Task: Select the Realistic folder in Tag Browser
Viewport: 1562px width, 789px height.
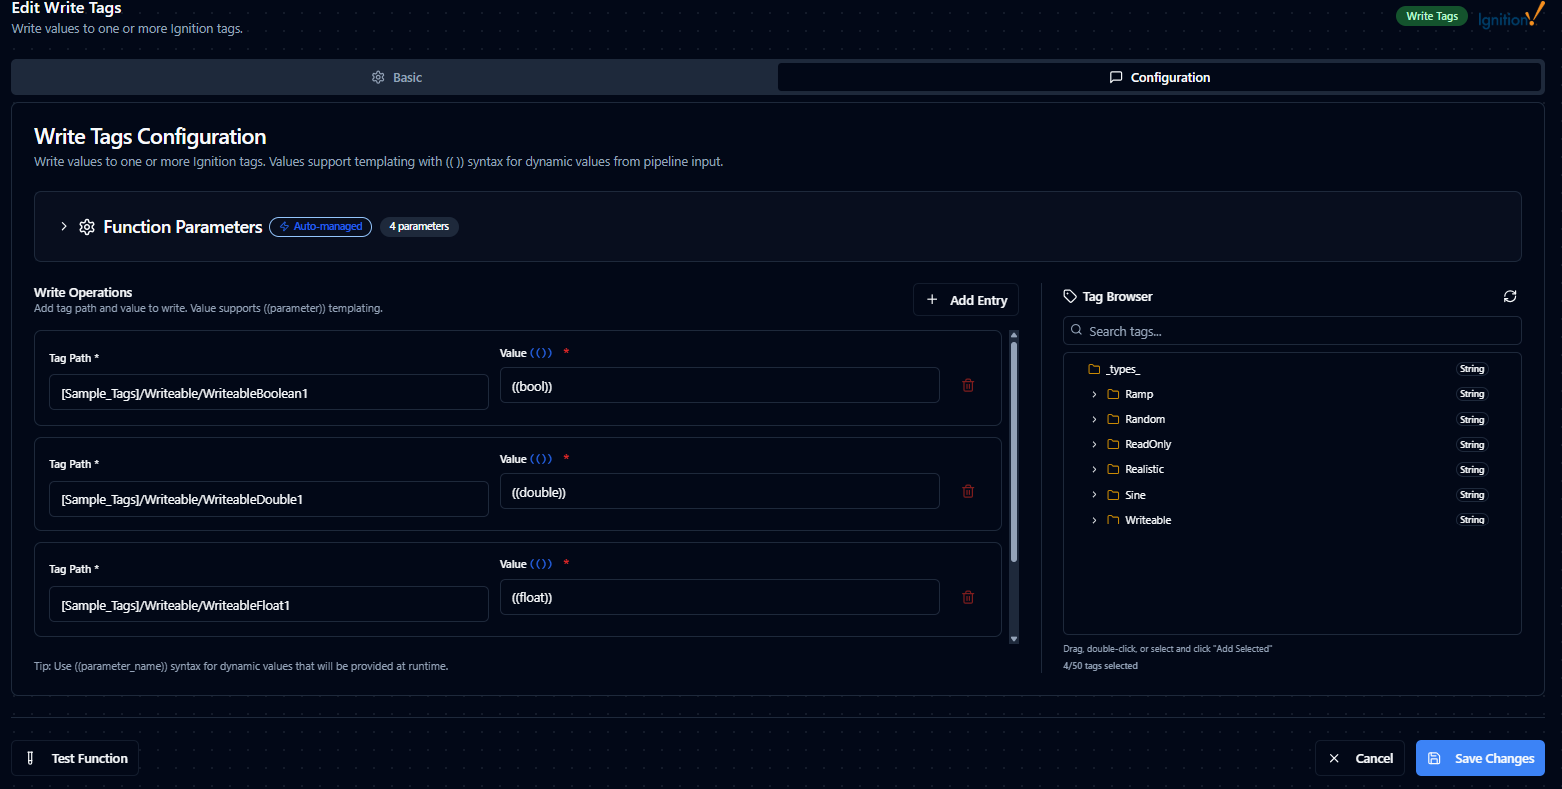Action: [x=1144, y=469]
